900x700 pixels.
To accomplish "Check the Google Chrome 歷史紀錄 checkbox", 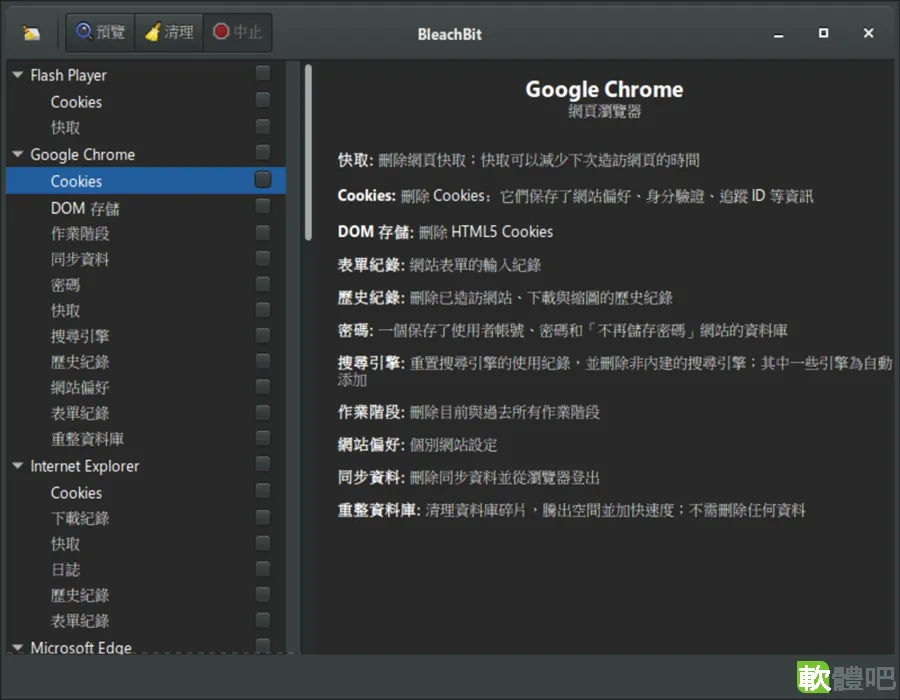I will (x=262, y=361).
